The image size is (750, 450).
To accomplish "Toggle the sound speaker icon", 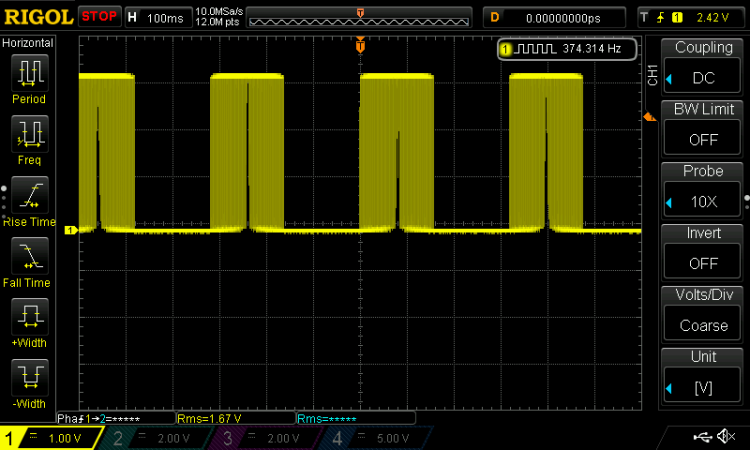I will (726, 436).
